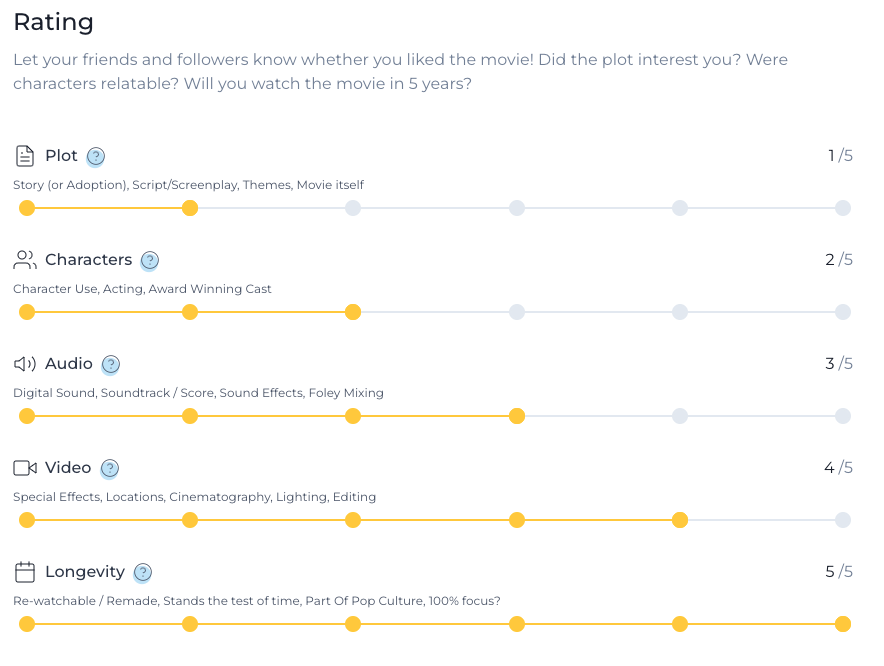Click the Audio speaker icon
884x666 pixels.
point(25,364)
